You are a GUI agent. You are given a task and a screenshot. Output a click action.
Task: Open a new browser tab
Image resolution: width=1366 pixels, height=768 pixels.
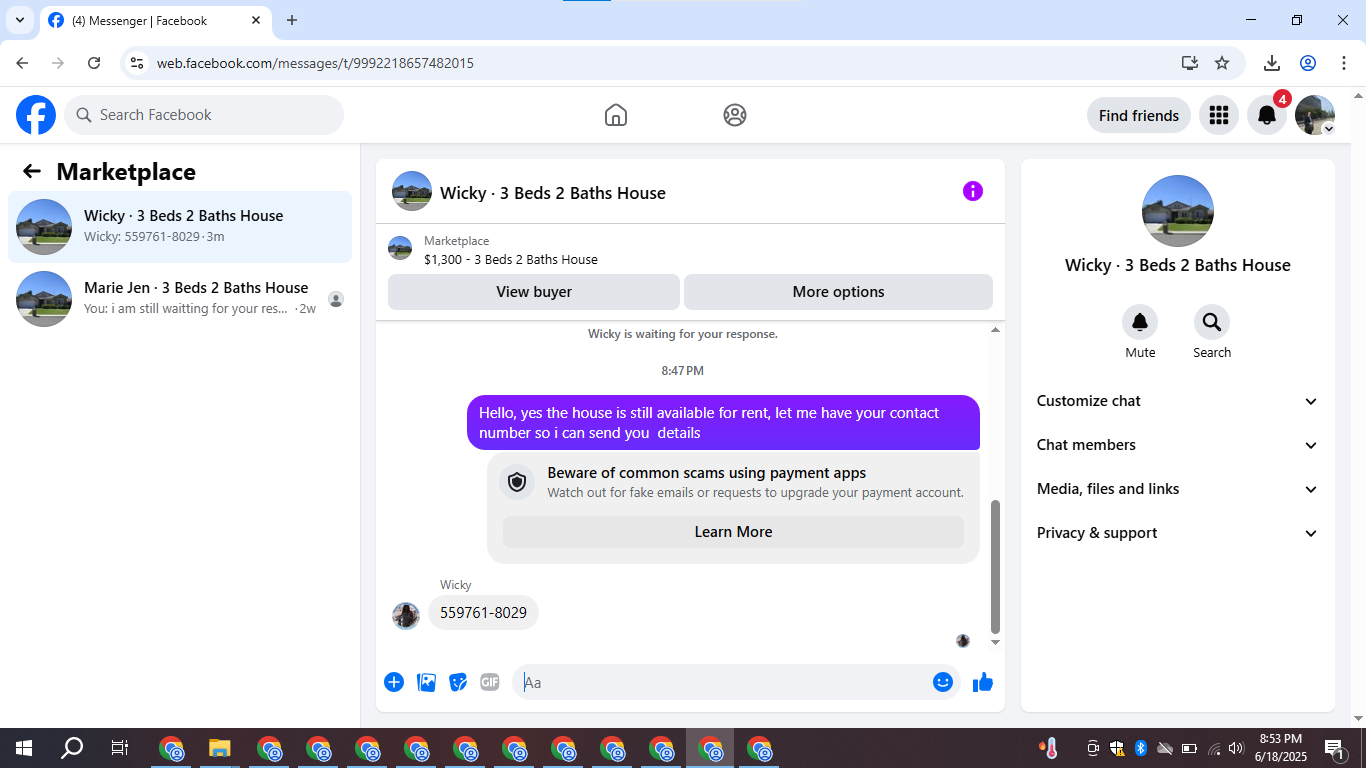click(292, 20)
